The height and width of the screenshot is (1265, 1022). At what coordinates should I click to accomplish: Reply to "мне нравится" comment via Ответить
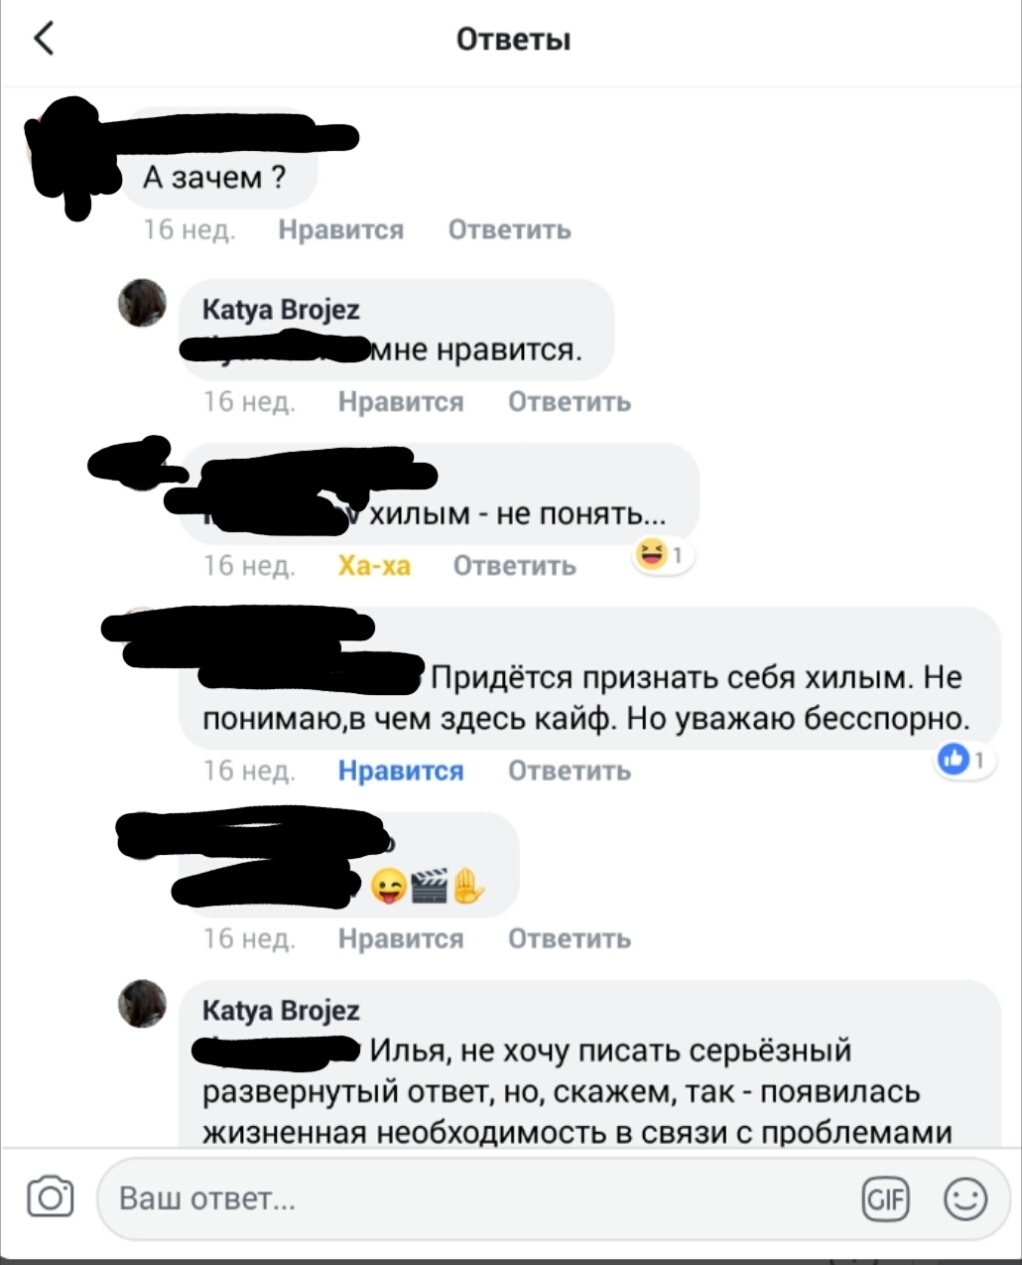click(x=570, y=402)
